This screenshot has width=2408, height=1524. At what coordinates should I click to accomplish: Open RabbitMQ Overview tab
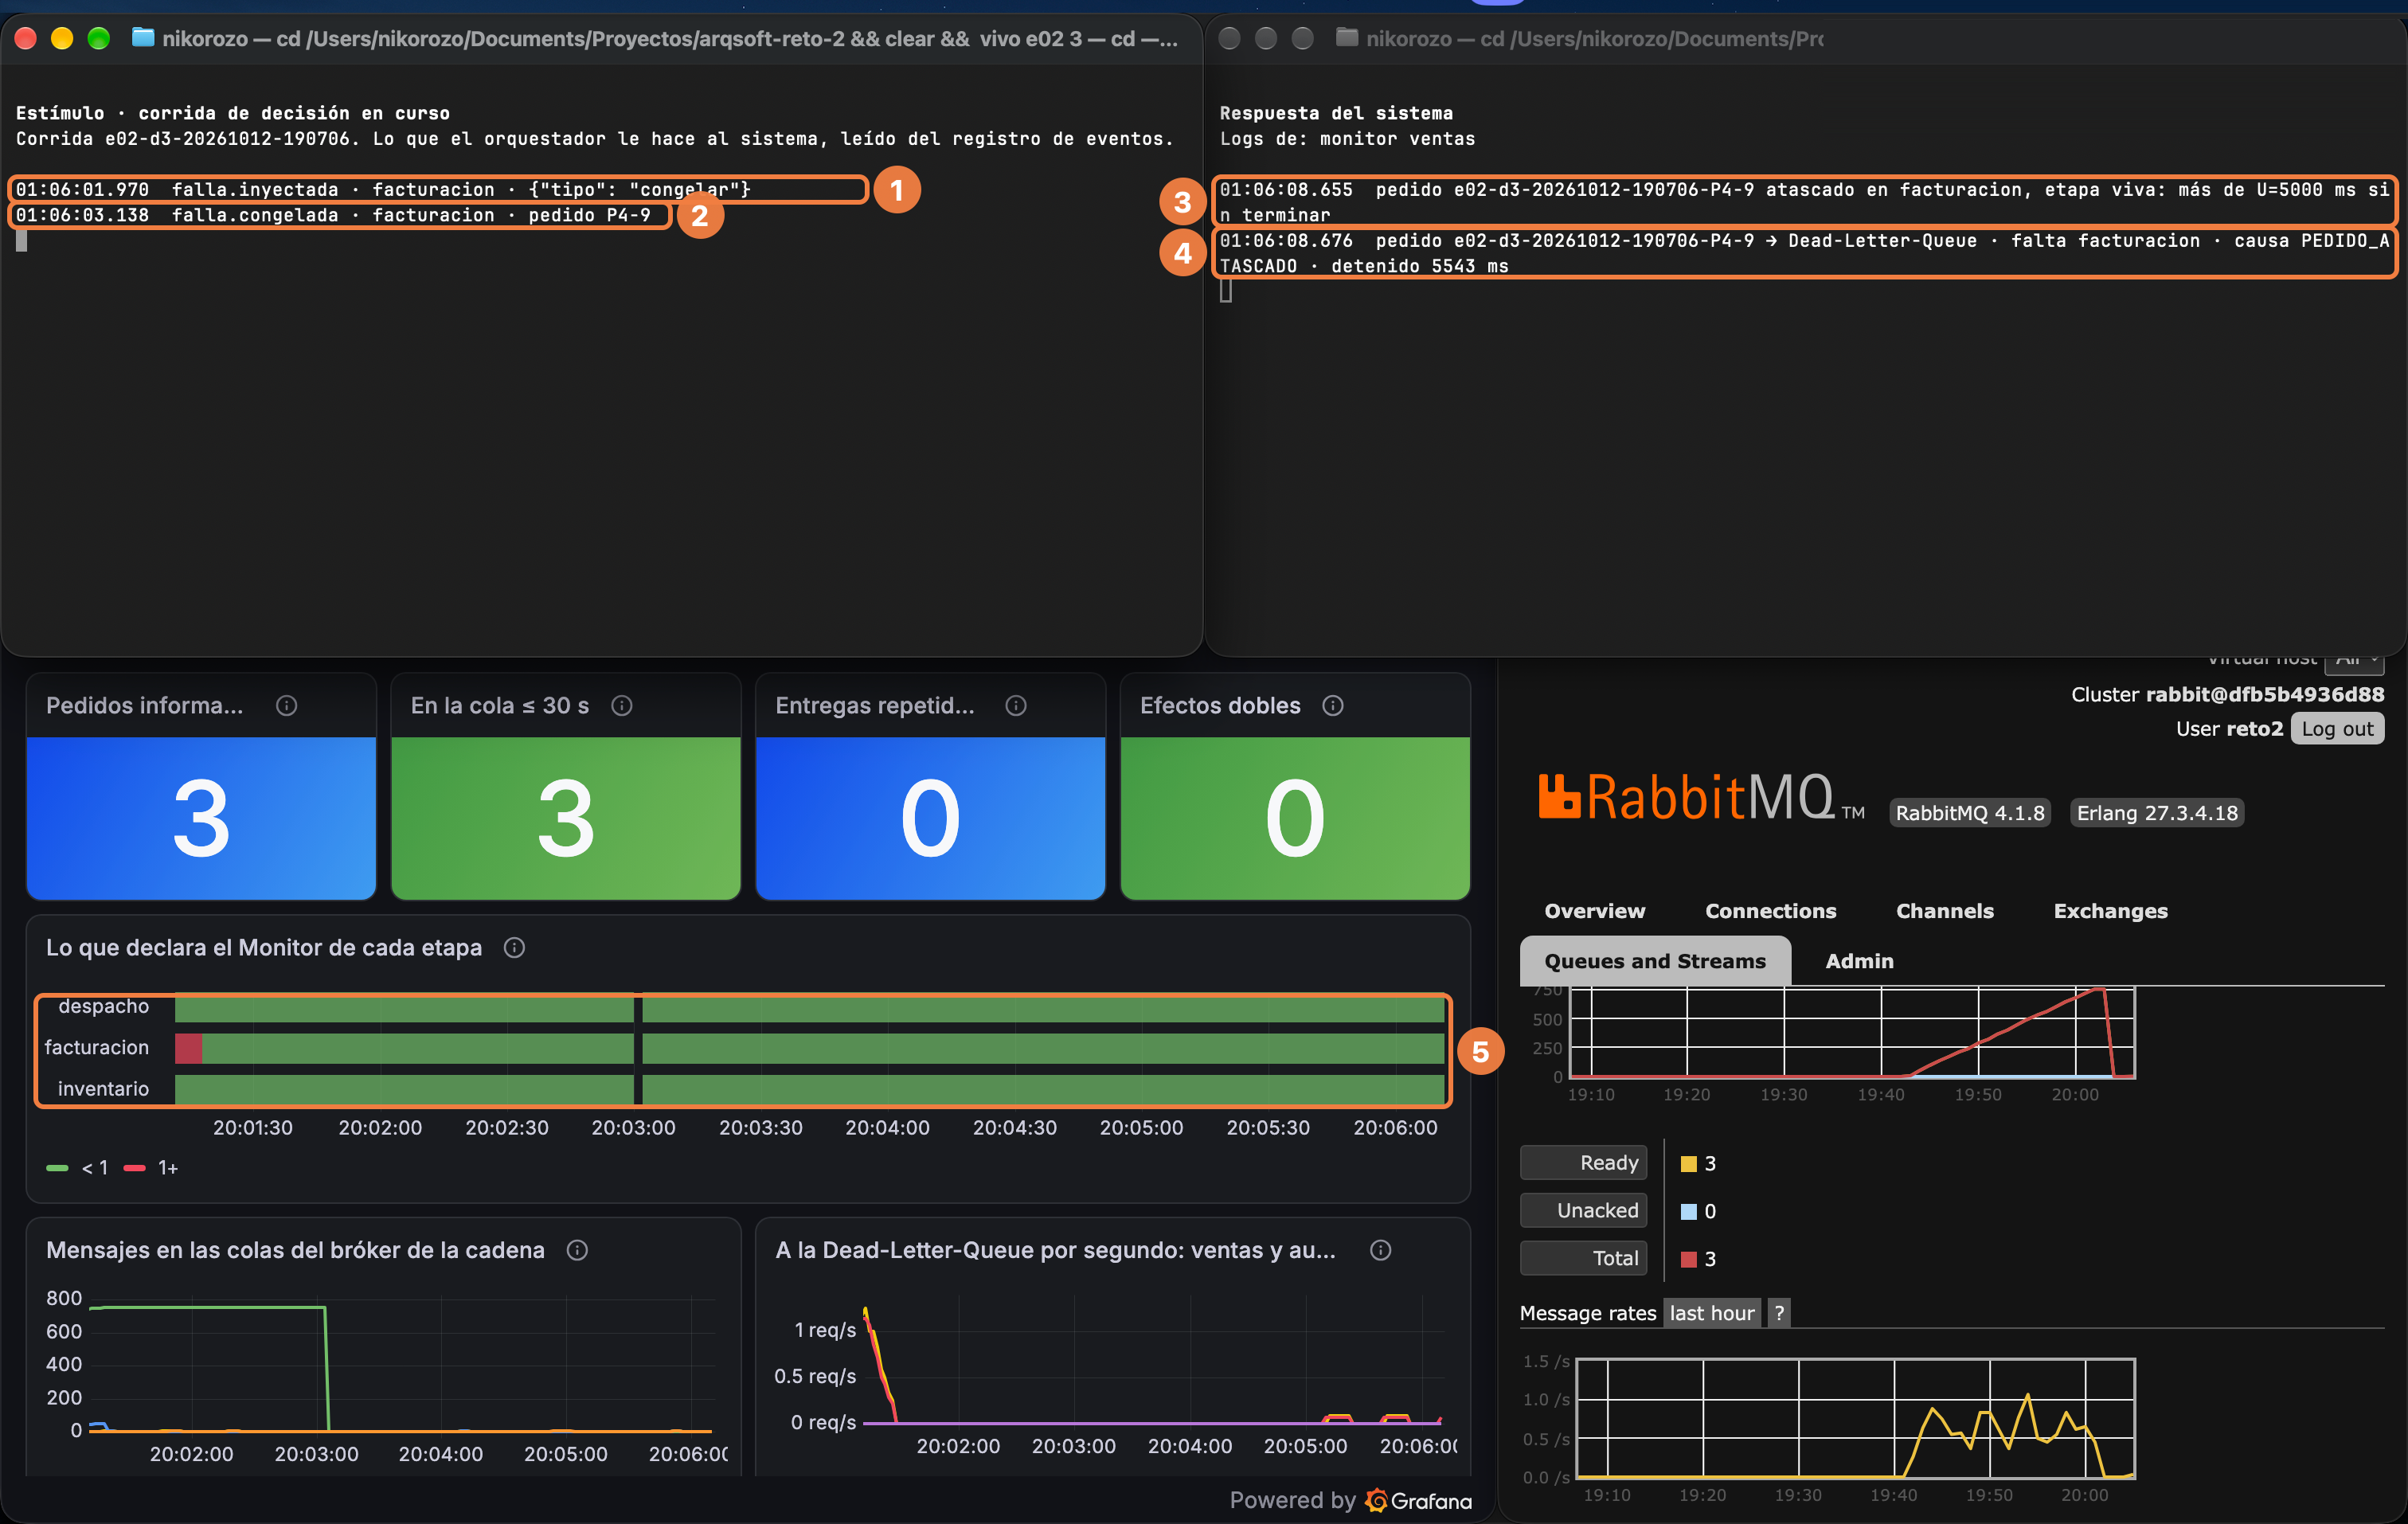tap(1594, 911)
